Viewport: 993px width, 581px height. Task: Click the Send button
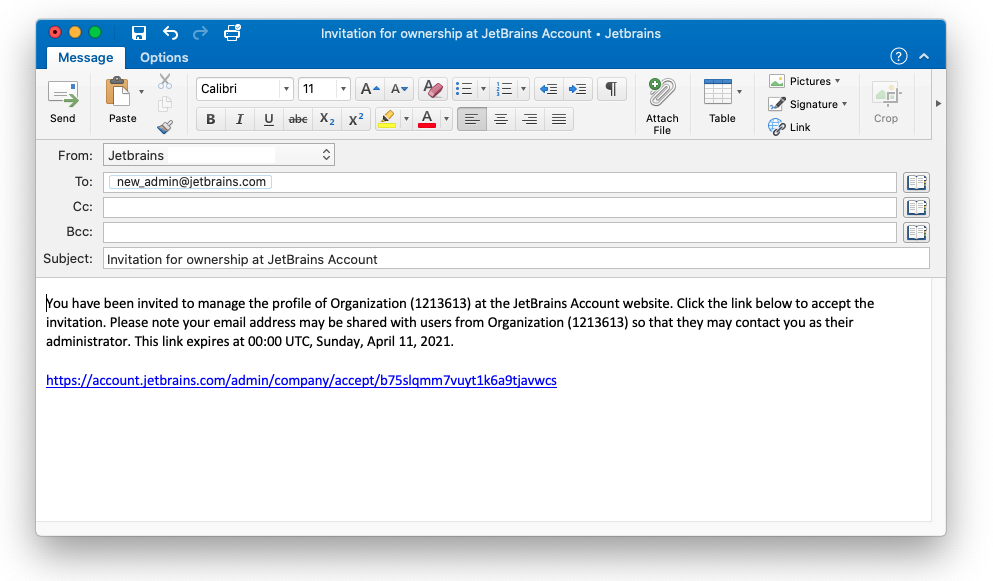63,102
